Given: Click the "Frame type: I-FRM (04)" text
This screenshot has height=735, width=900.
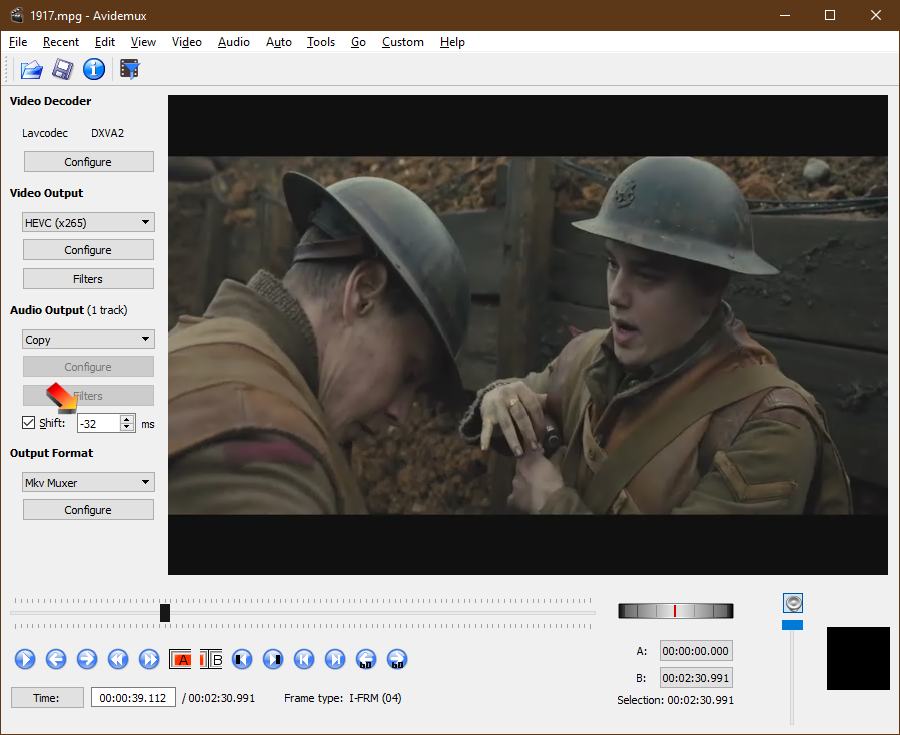Looking at the screenshot, I should tap(343, 698).
